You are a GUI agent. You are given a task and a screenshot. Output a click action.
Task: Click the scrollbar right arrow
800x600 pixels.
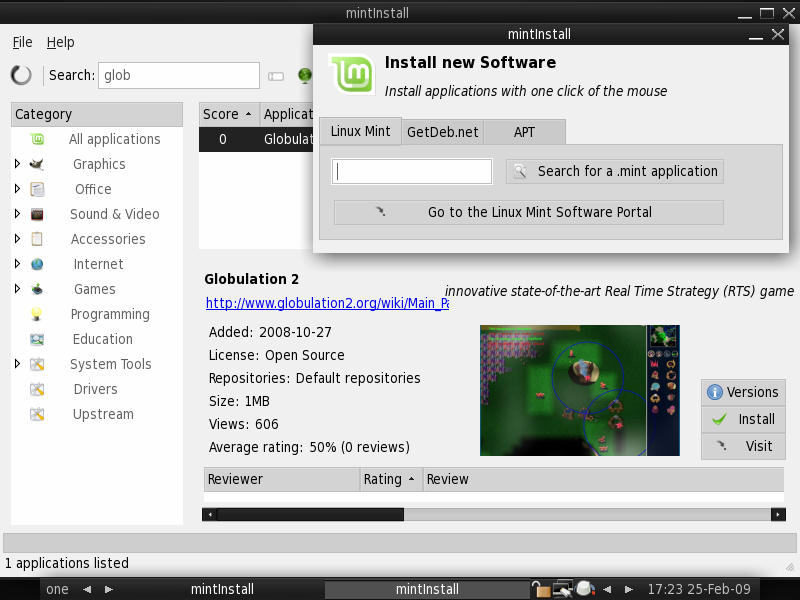point(778,514)
